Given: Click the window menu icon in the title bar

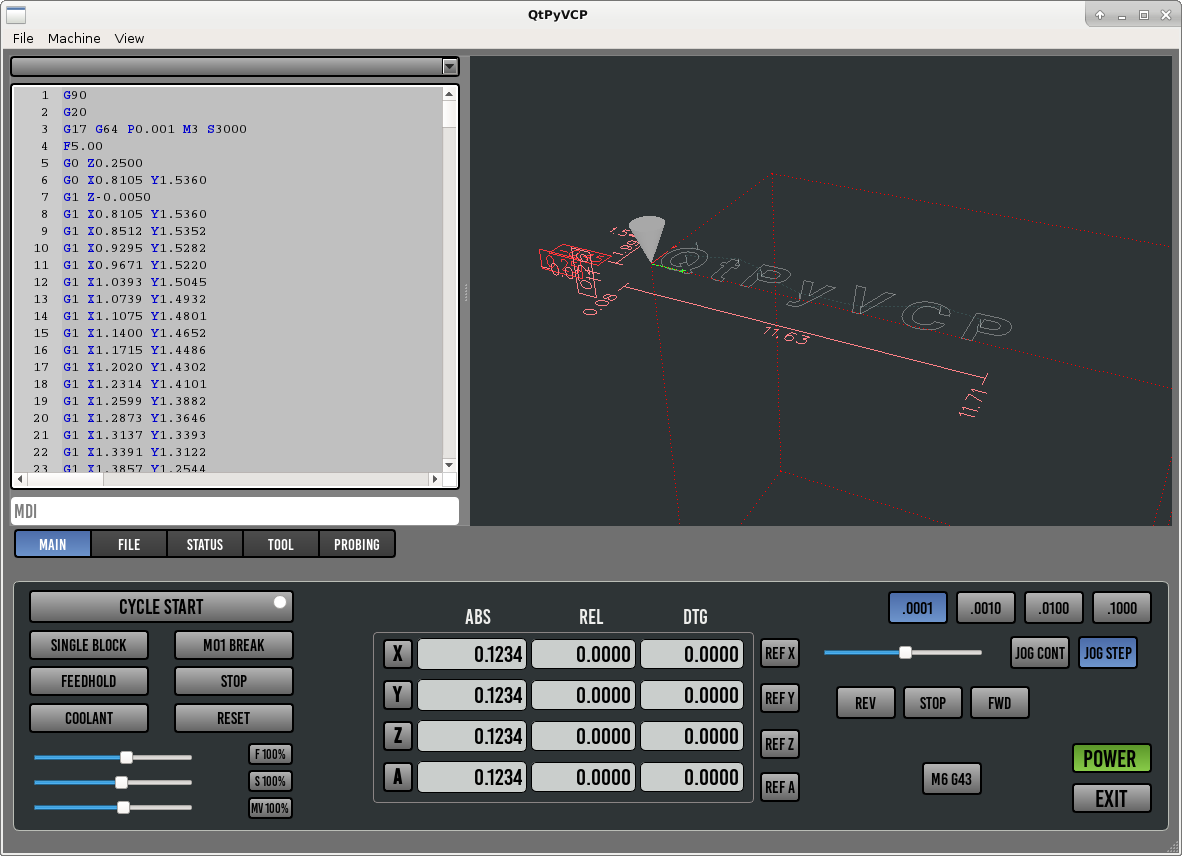Looking at the screenshot, I should point(16,14).
